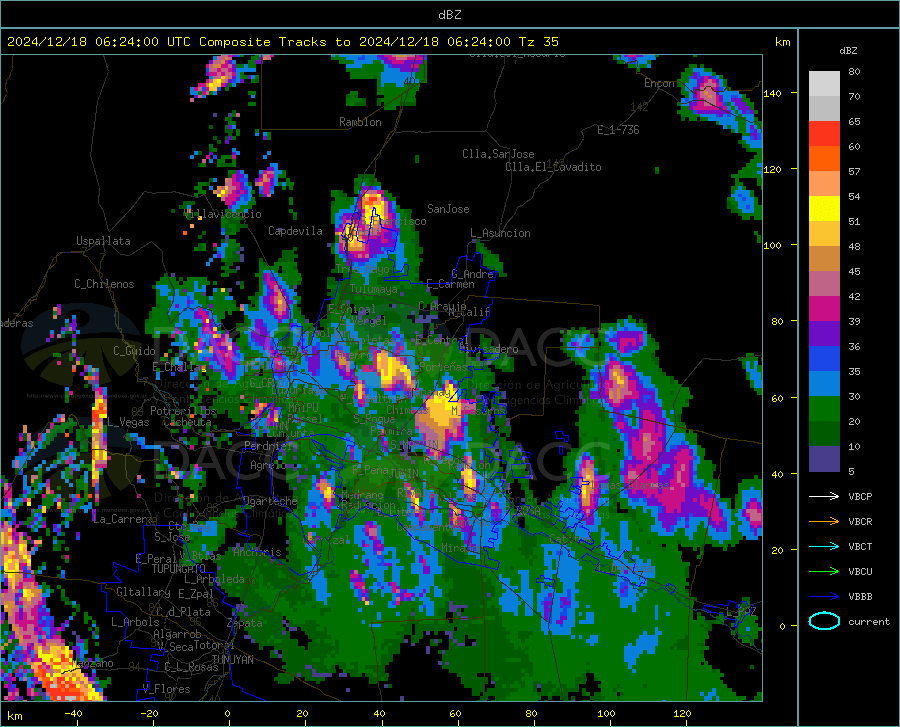Click the green VBCU arrow symbol in legend
The image size is (900, 727).
[824, 571]
